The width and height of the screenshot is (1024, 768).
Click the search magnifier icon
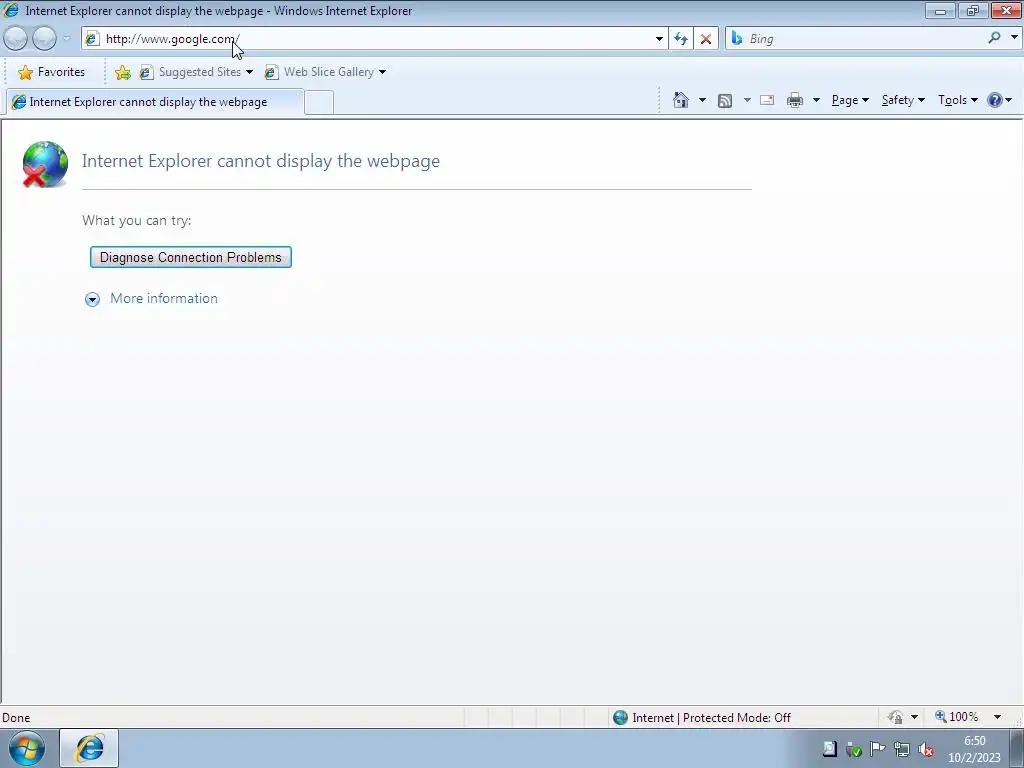point(994,38)
